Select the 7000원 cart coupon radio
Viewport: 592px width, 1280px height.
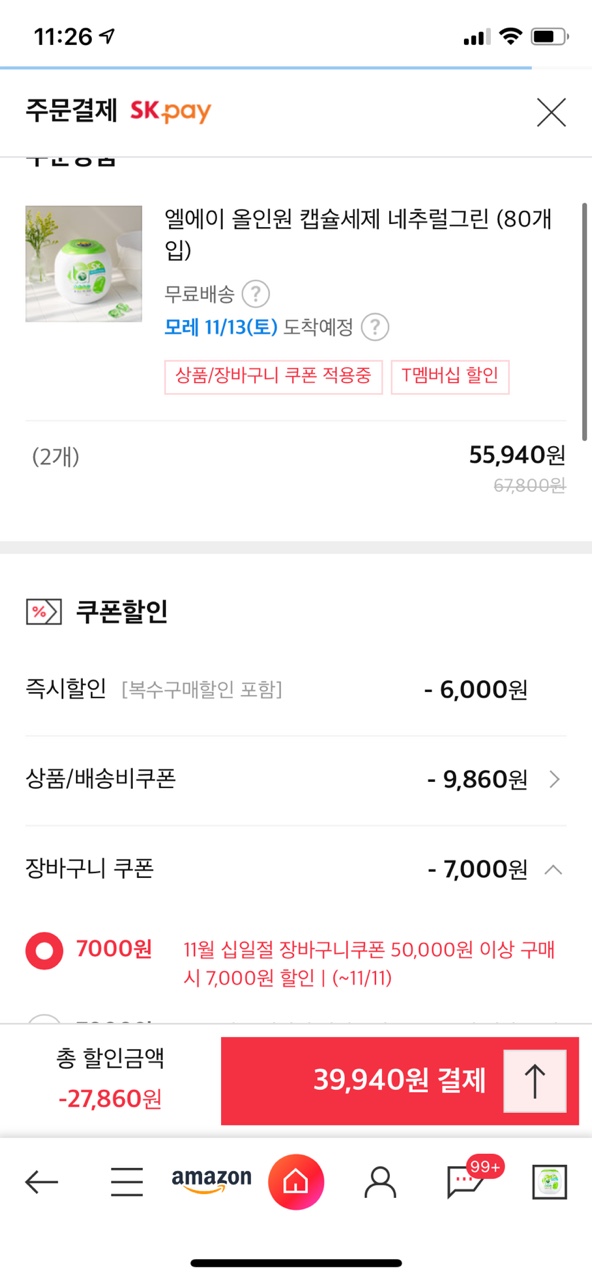point(44,950)
